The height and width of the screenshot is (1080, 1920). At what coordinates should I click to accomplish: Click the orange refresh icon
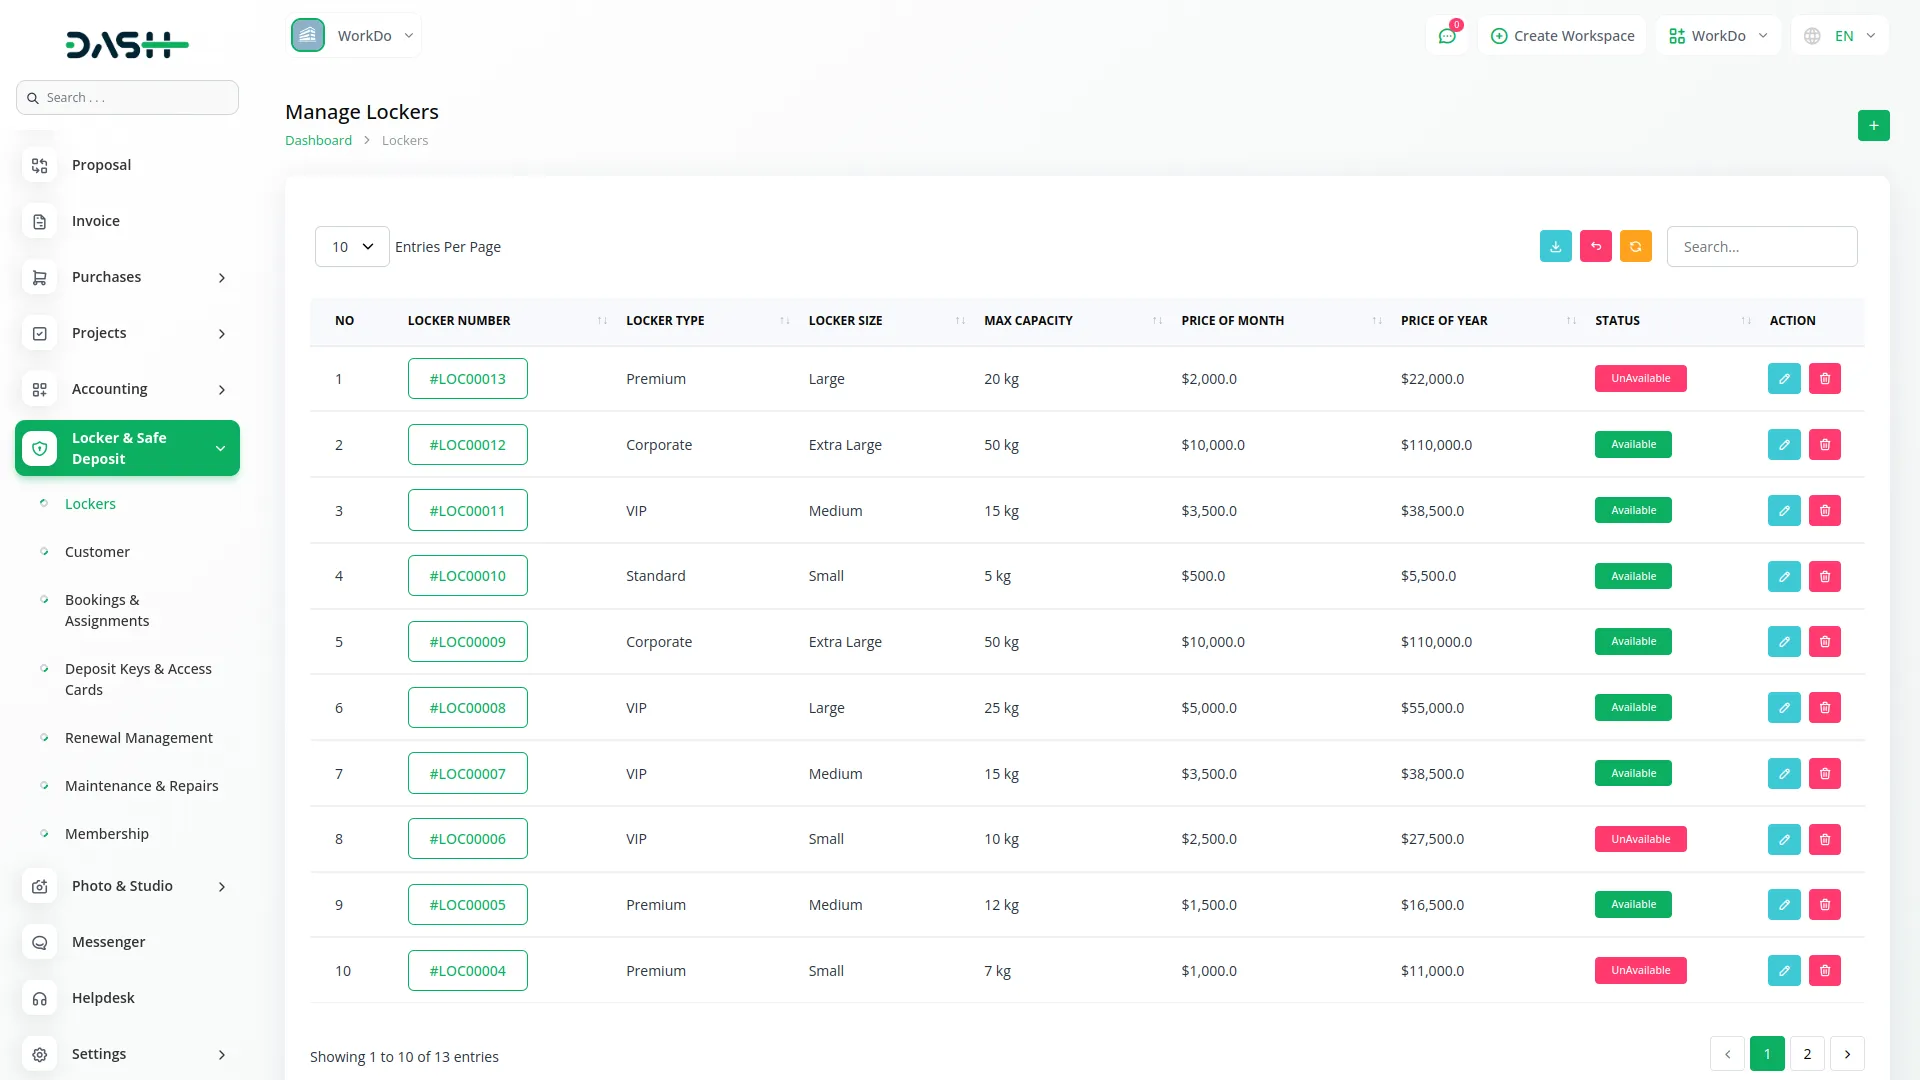1635,246
